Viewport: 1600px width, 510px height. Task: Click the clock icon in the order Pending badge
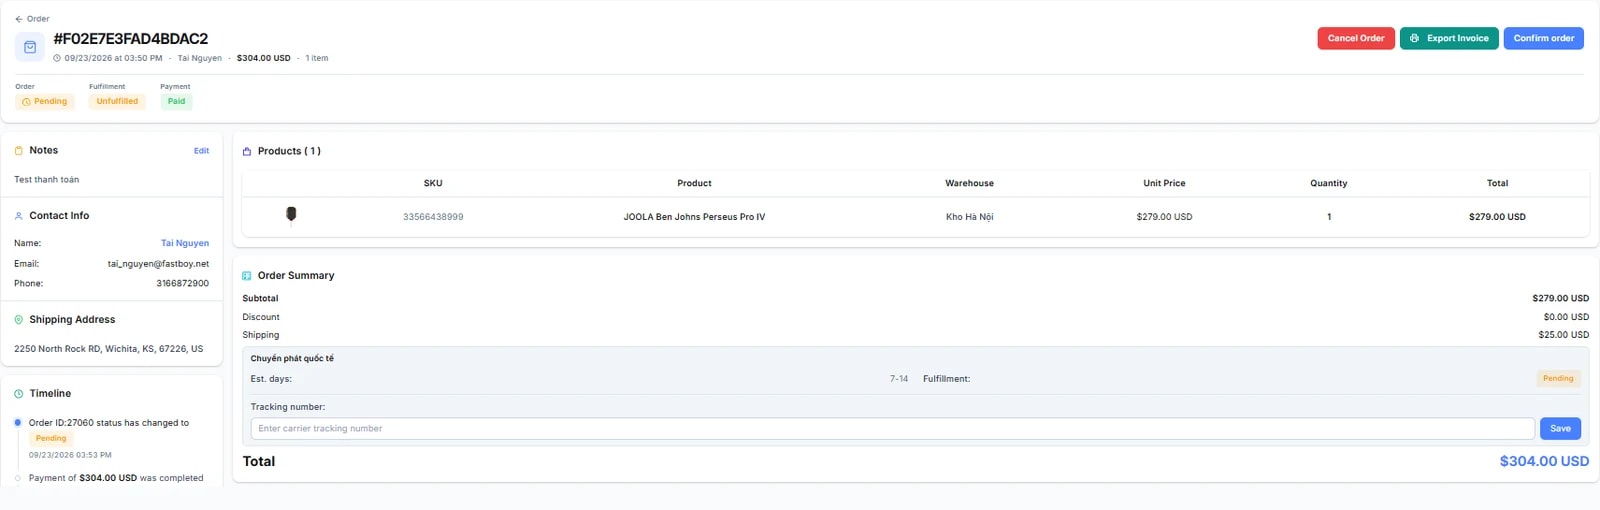tap(26, 102)
